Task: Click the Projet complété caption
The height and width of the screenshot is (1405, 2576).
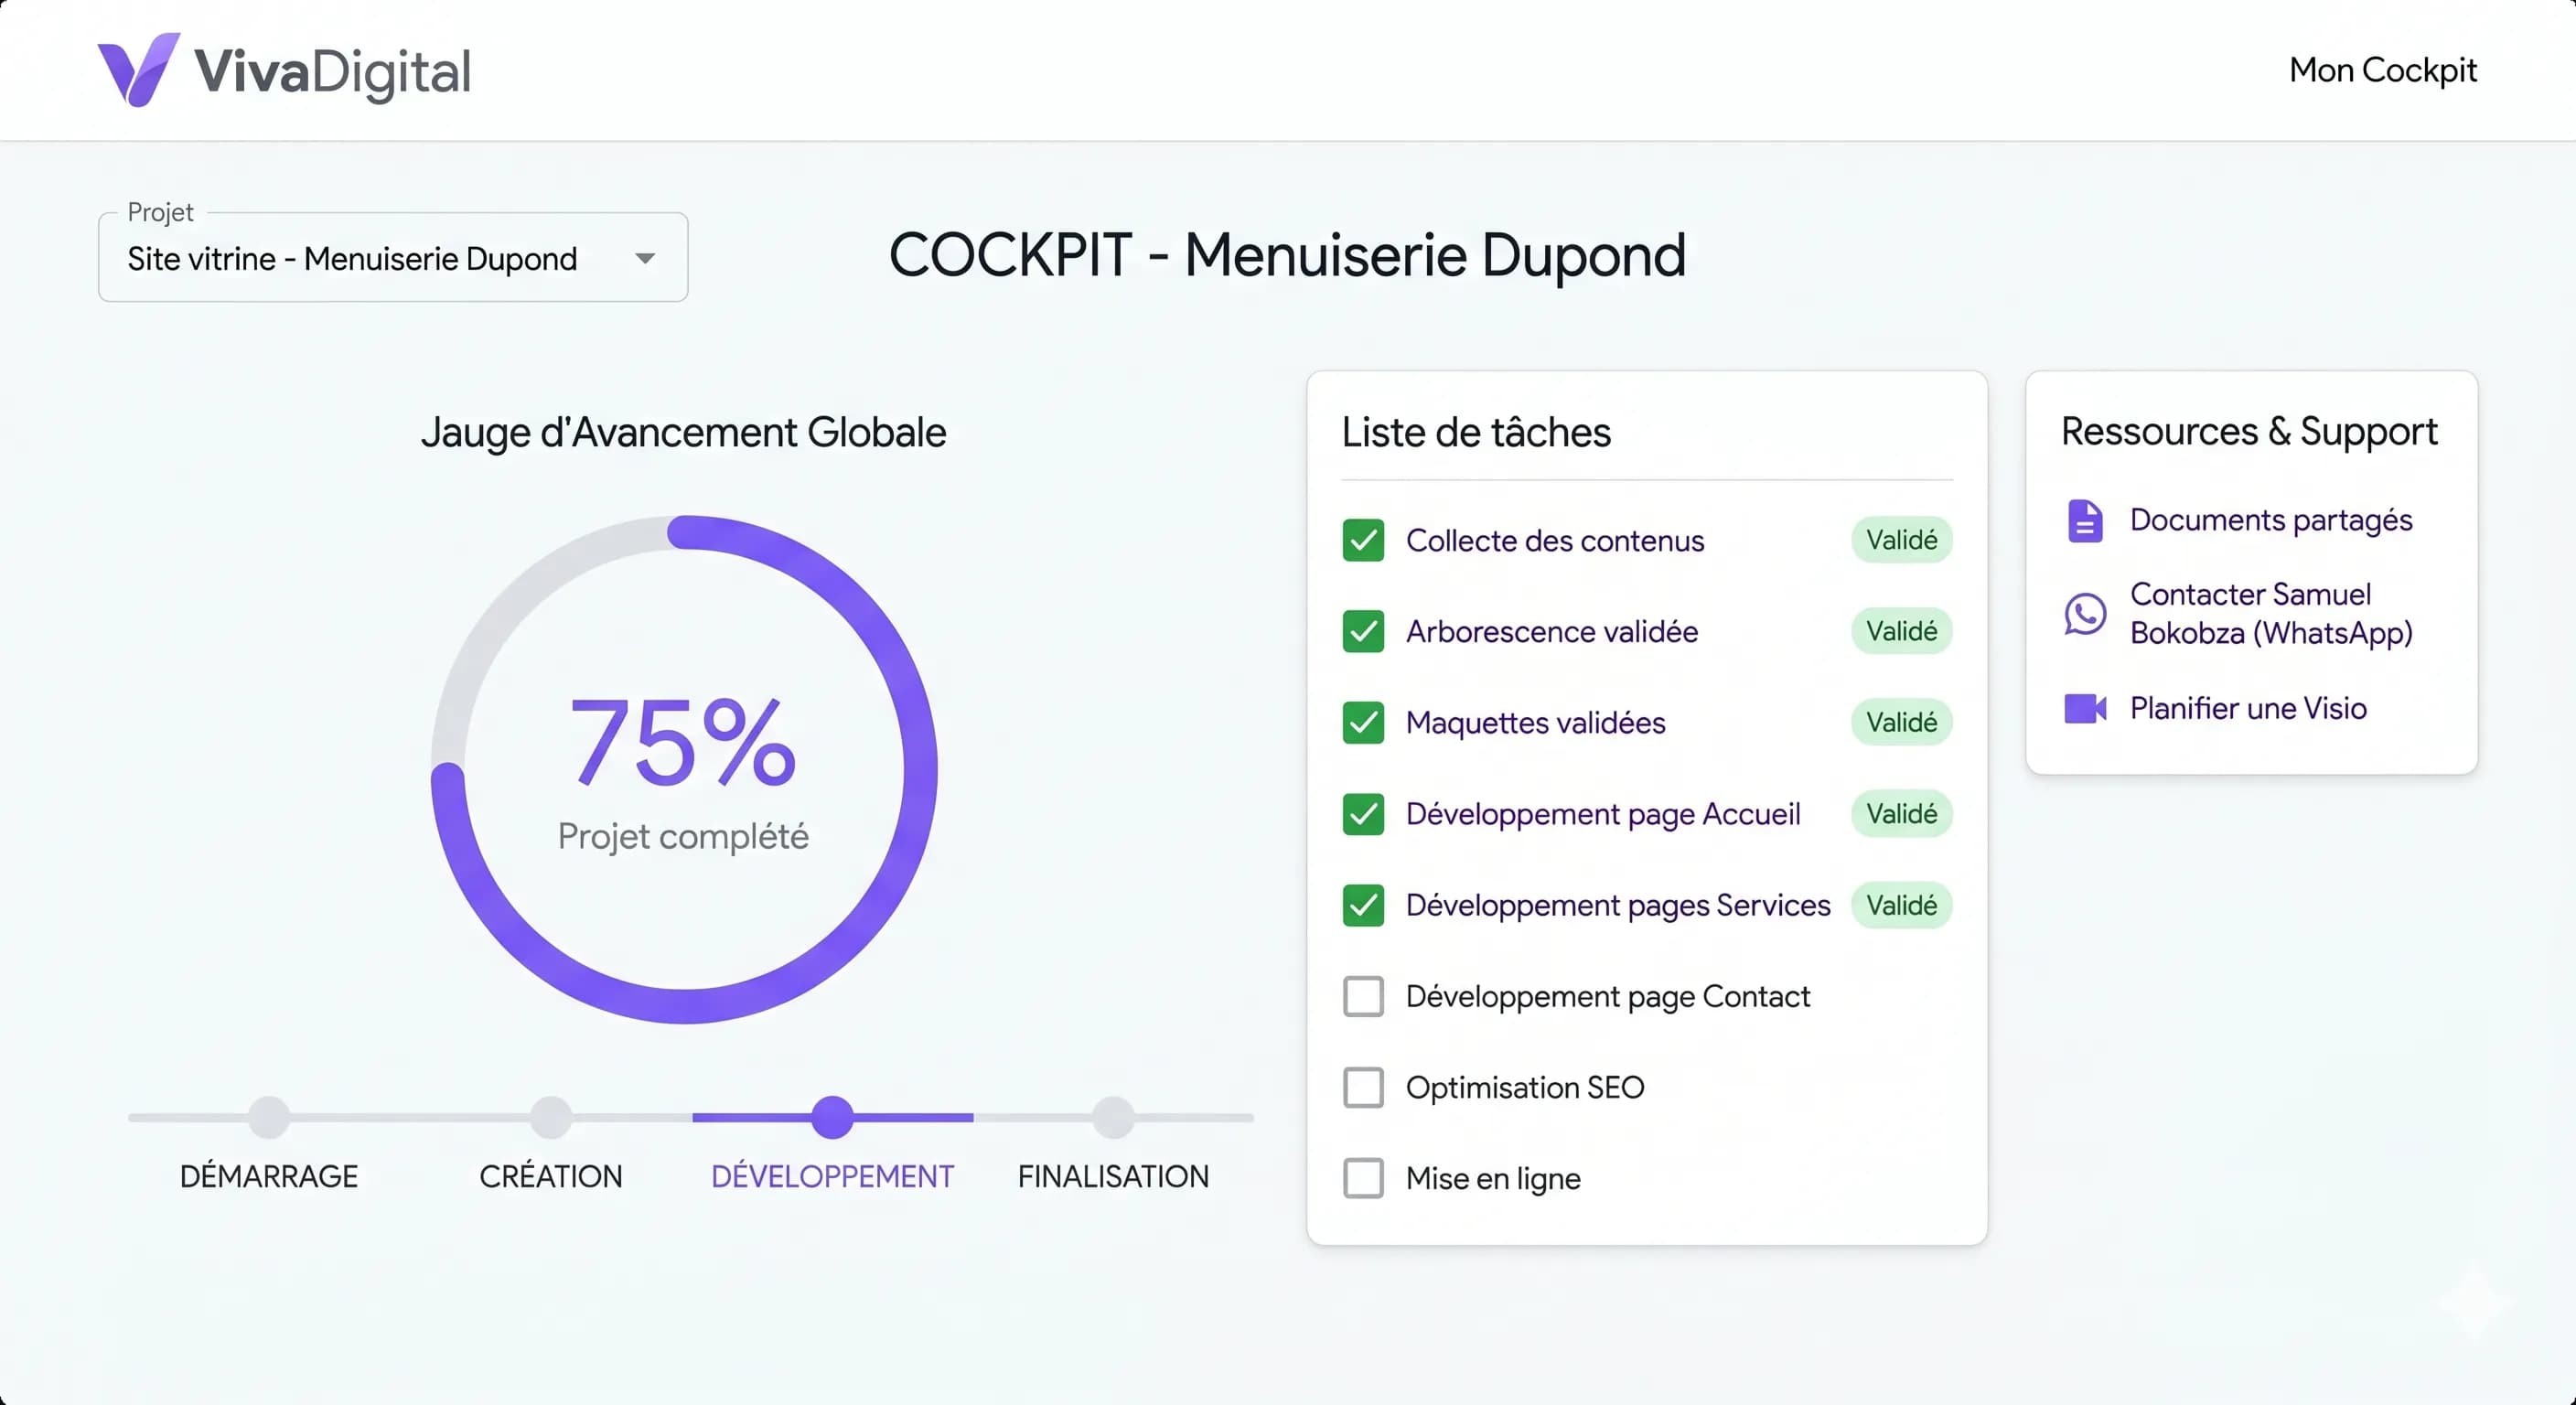Action: point(683,837)
